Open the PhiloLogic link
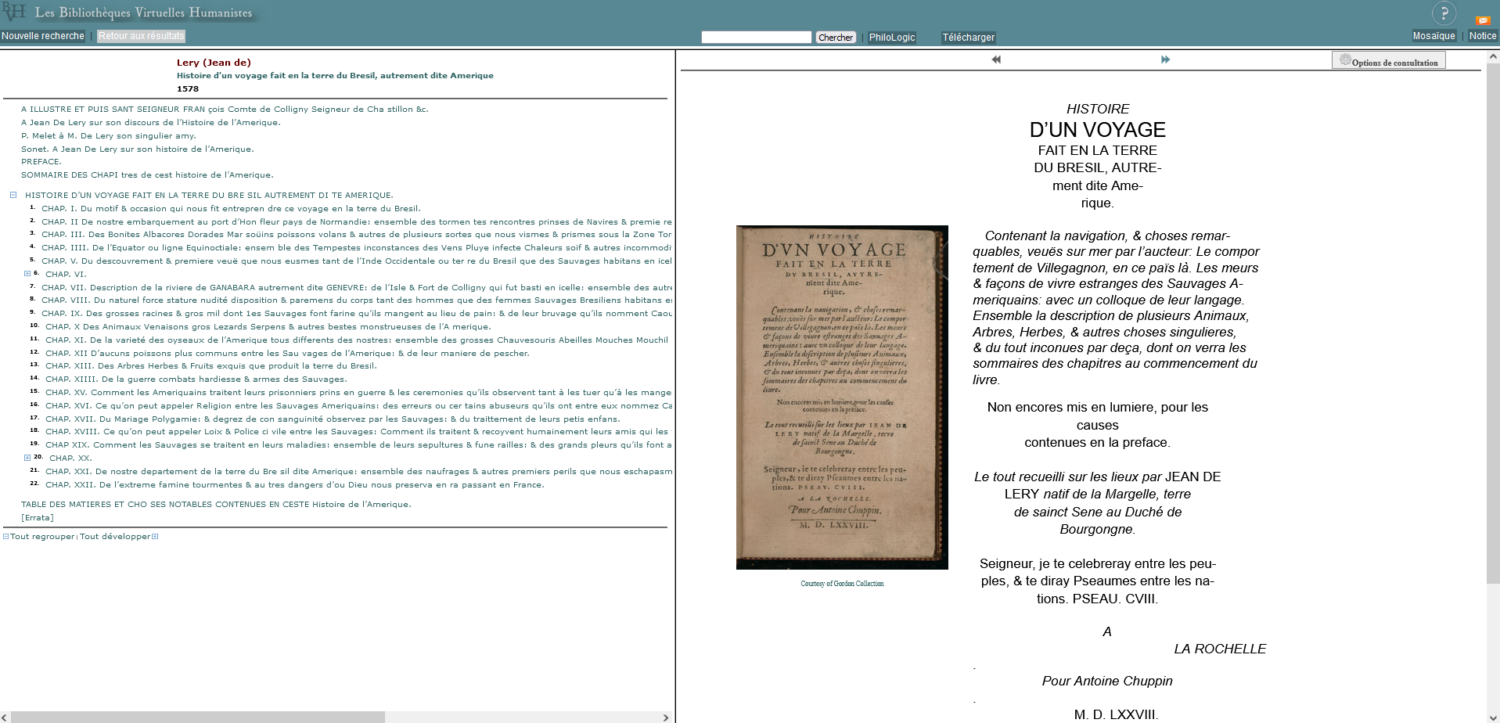1500x723 pixels. click(x=892, y=37)
